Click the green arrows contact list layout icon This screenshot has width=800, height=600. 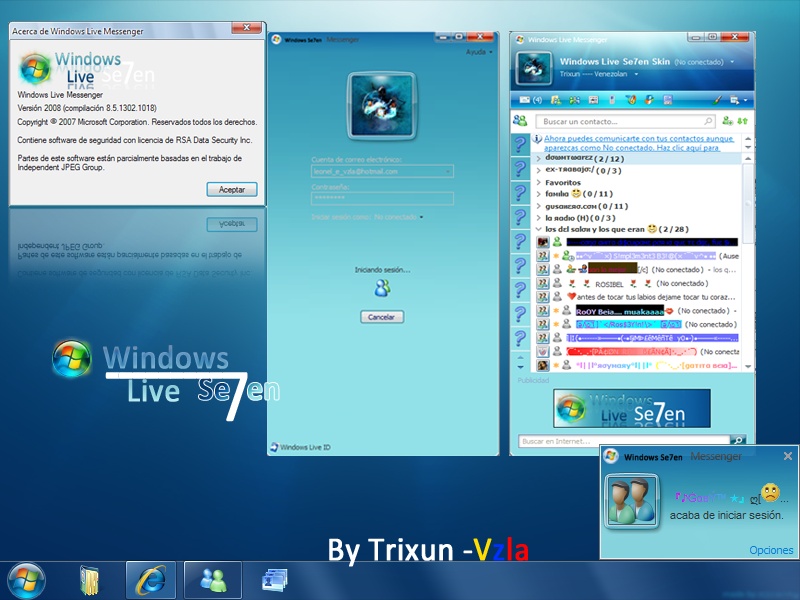(x=742, y=121)
